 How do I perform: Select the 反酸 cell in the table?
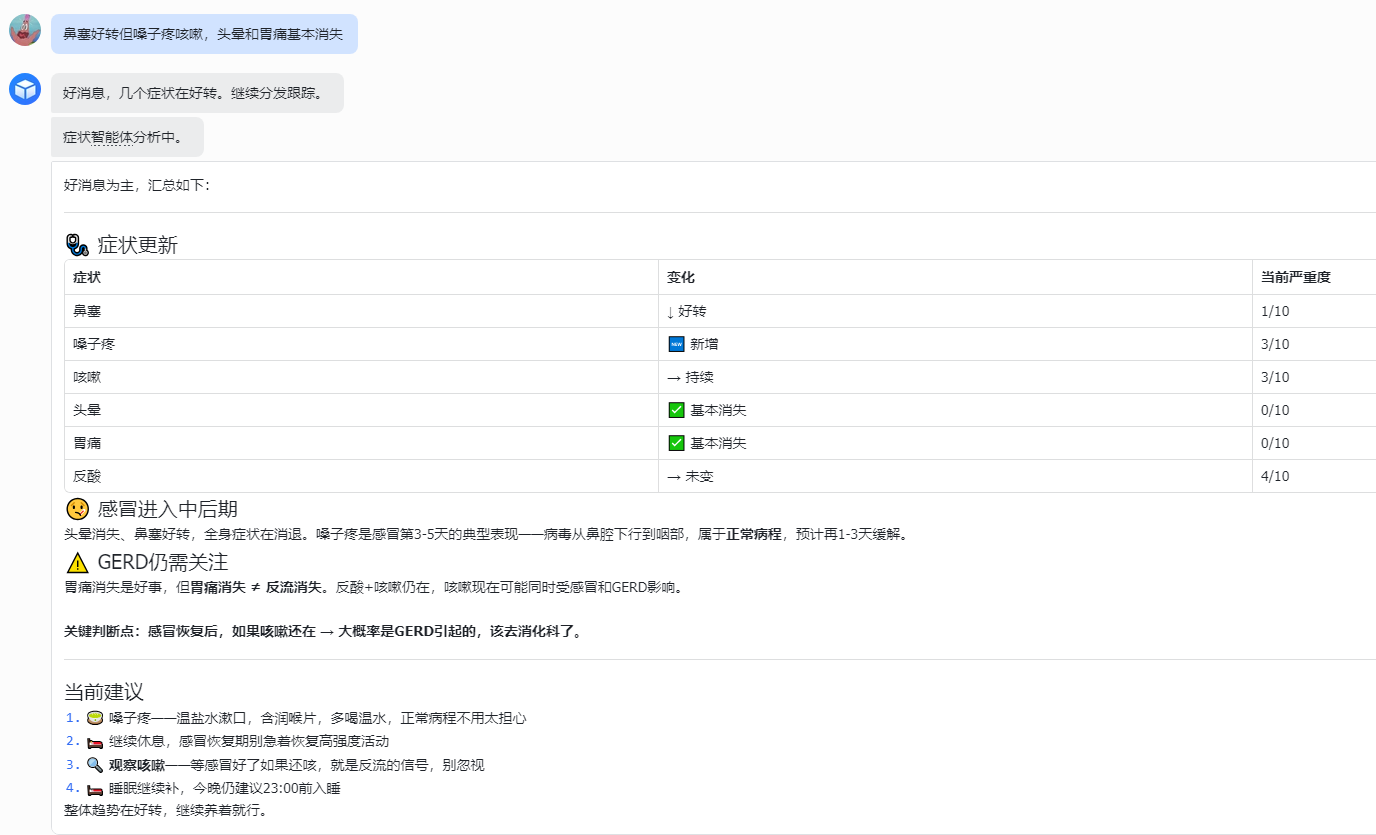[361, 476]
